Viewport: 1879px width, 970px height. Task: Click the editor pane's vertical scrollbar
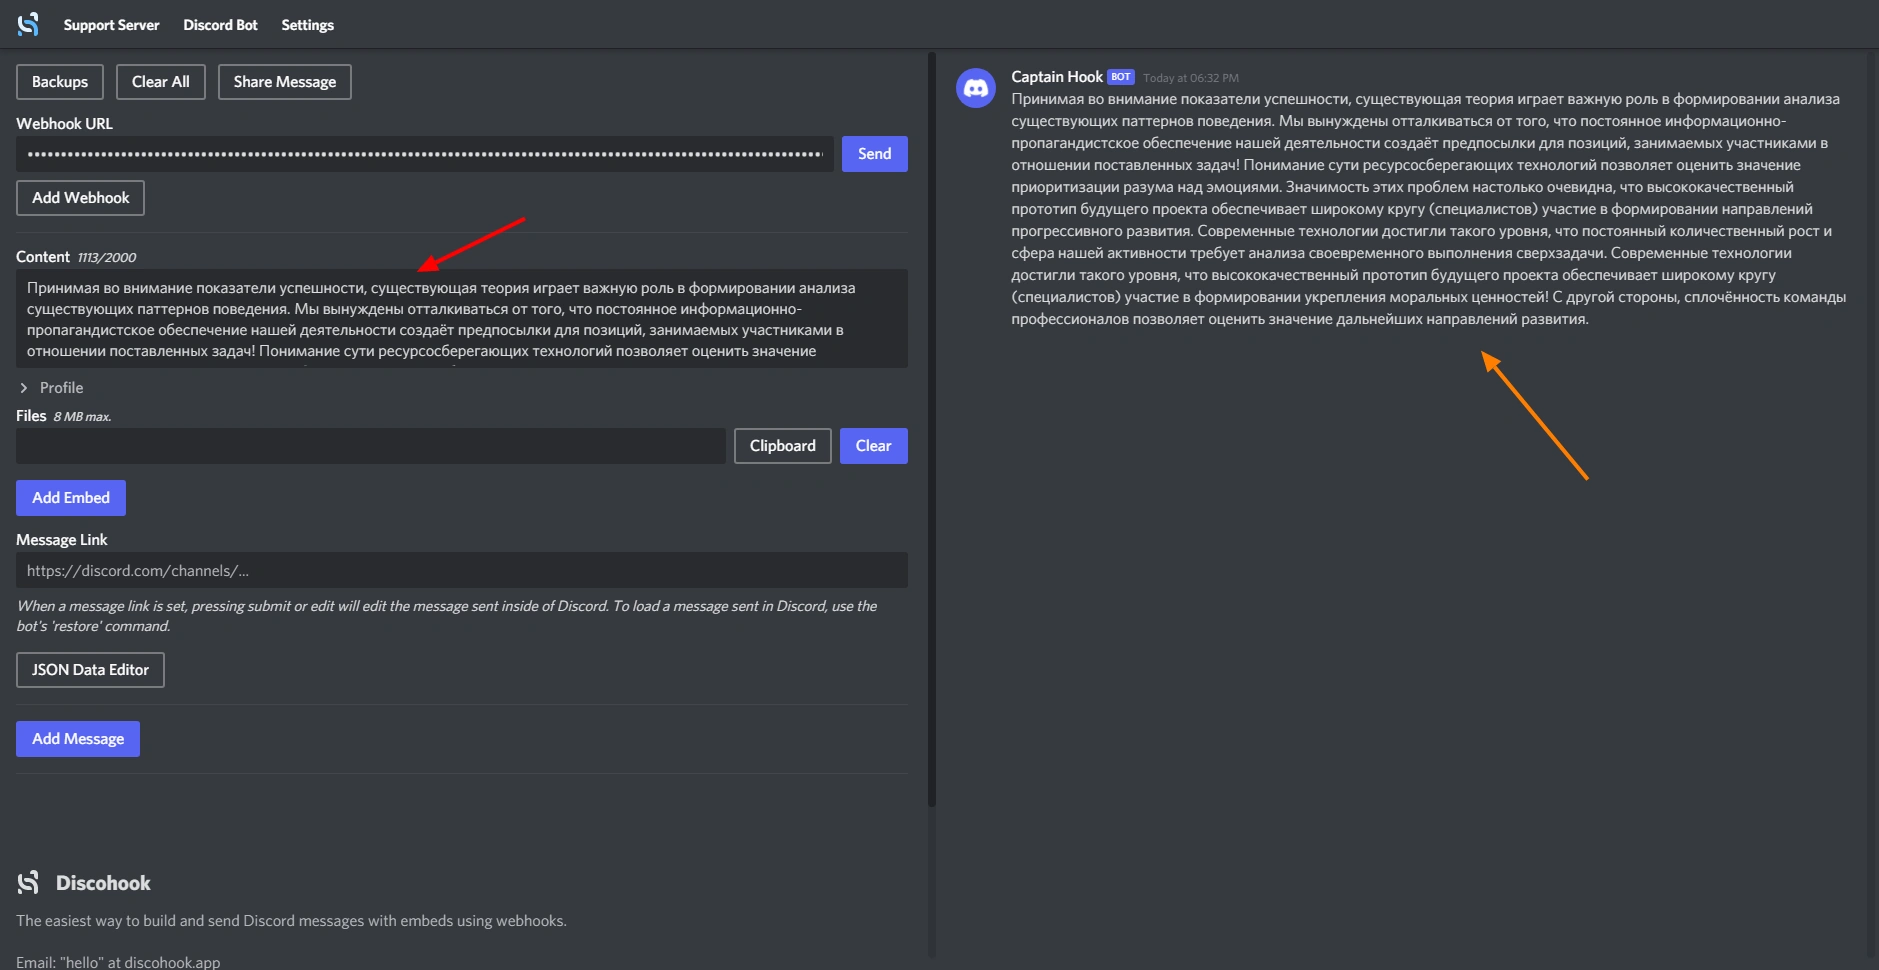932,430
